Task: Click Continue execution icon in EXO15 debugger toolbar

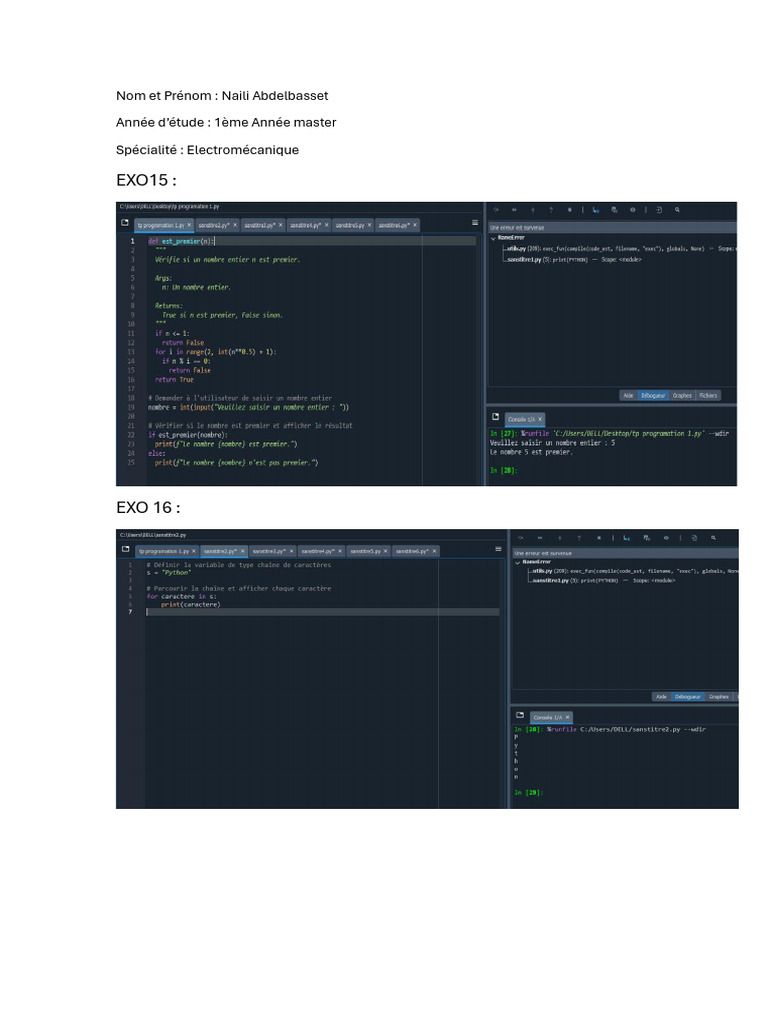Action: pyautogui.click(x=514, y=210)
